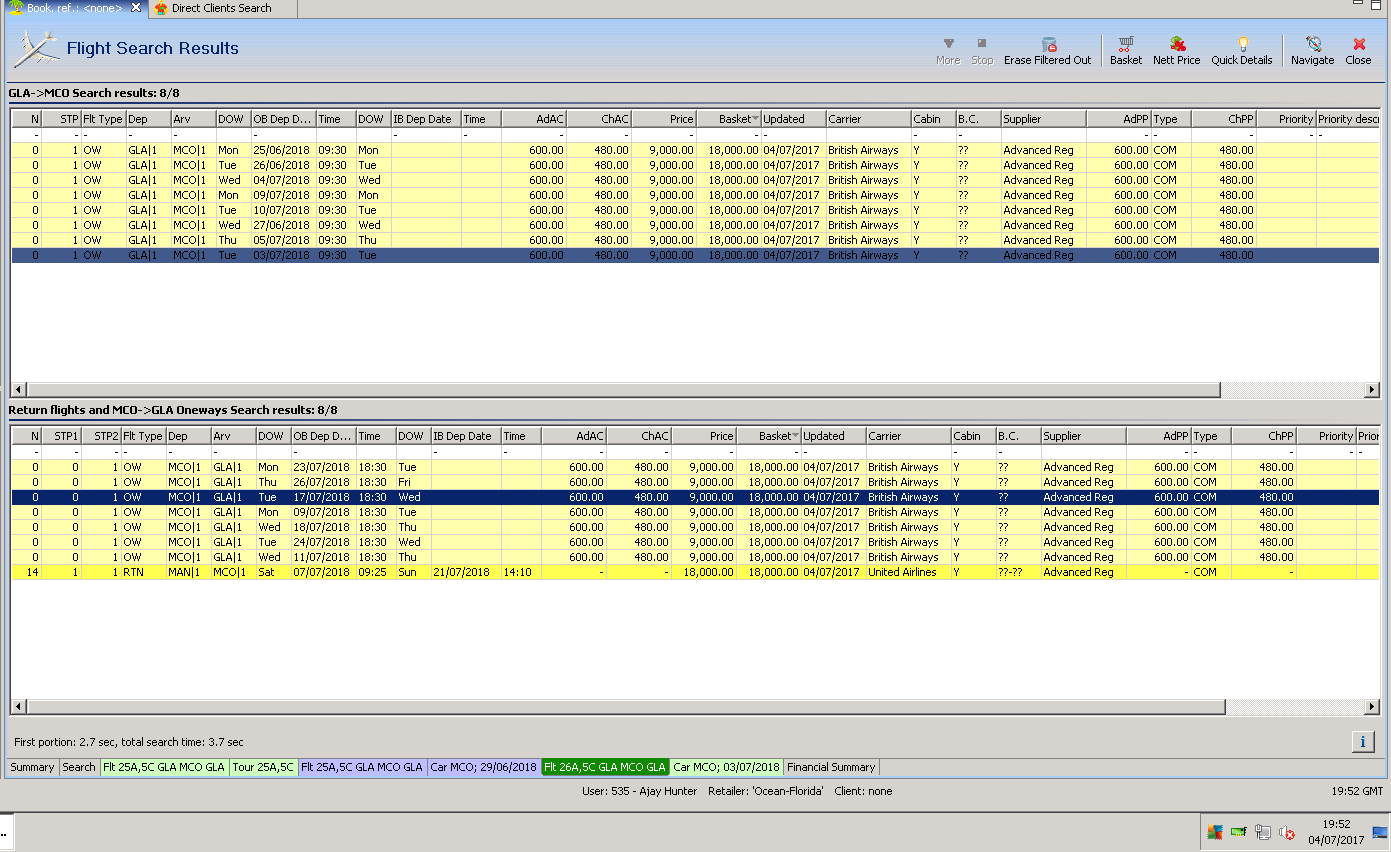
Task: Open Quick Details with the lightbulb icon
Action: tap(1242, 44)
